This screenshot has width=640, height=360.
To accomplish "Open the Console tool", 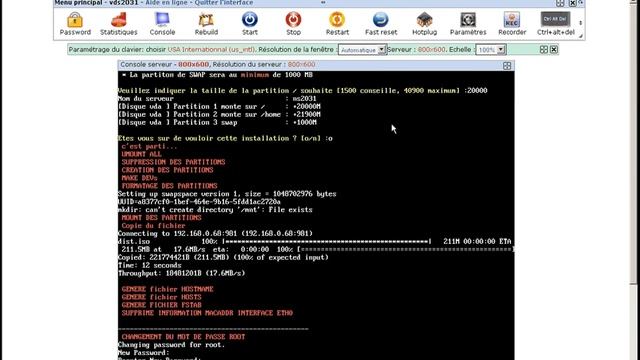I will pyautogui.click(x=162, y=24).
